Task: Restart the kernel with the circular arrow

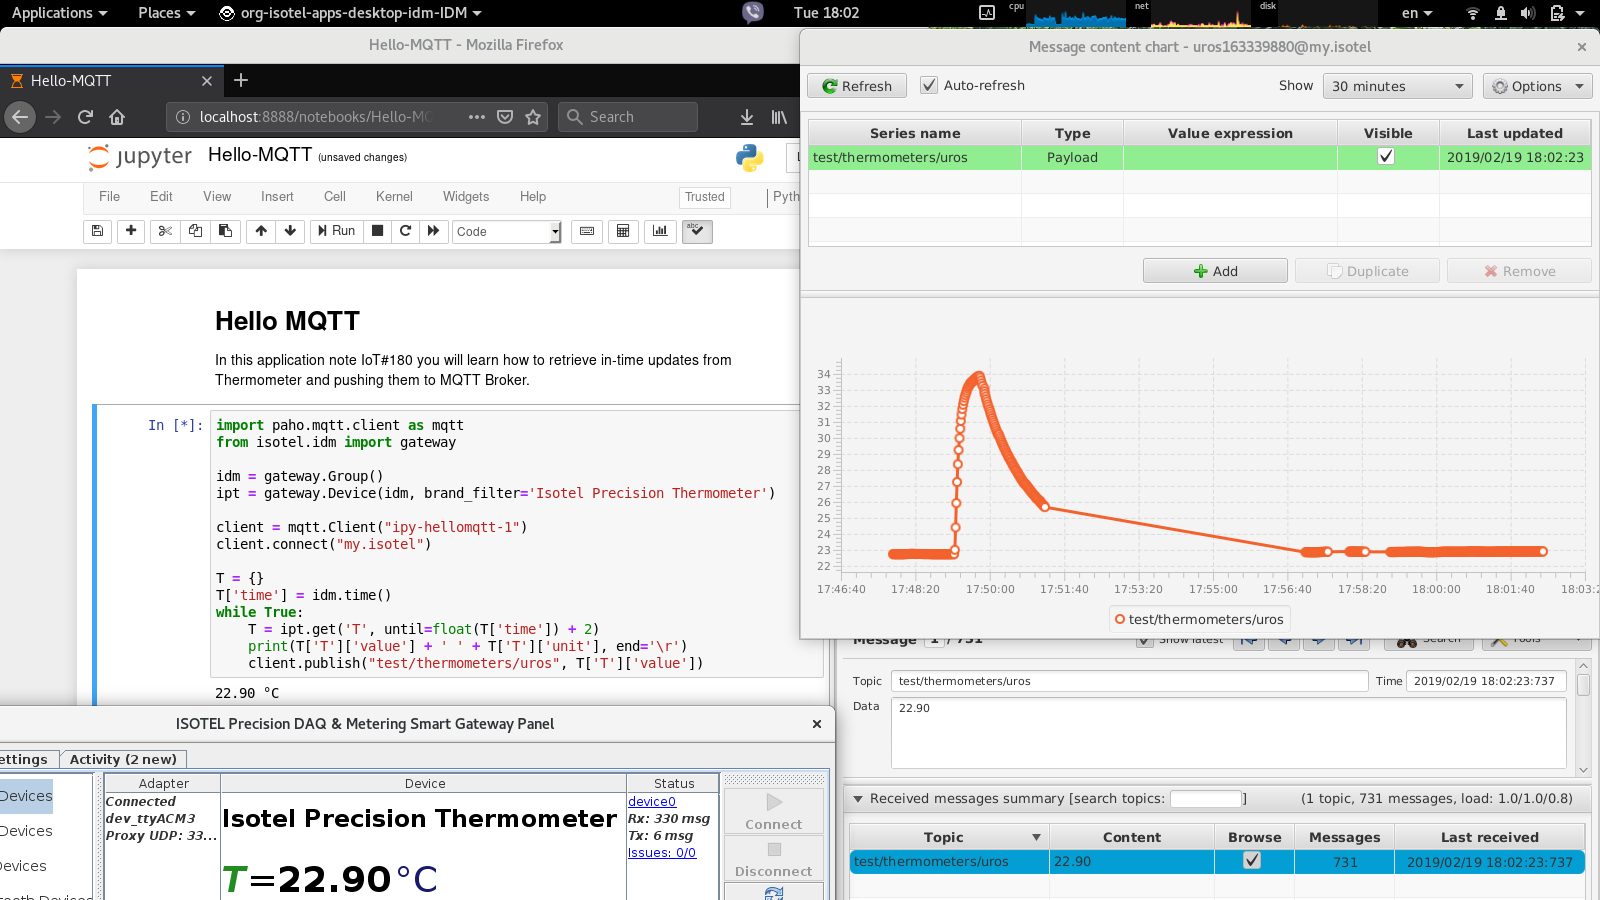Action: tap(405, 231)
